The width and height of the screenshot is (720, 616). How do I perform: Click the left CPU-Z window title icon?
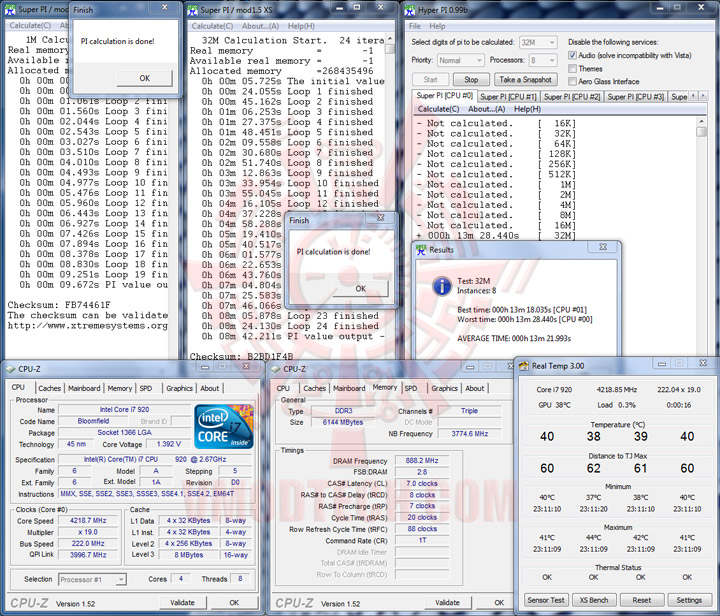pyautogui.click(x=11, y=369)
